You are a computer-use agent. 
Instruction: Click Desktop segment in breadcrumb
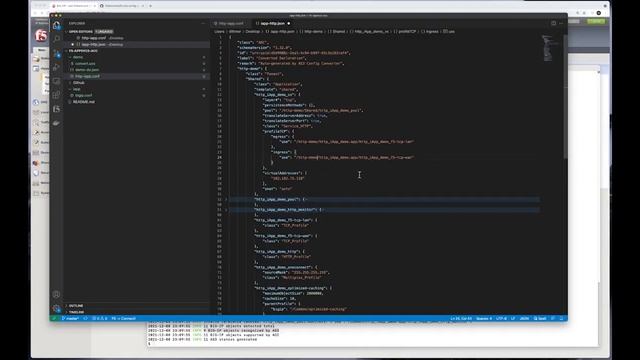coord(252,31)
